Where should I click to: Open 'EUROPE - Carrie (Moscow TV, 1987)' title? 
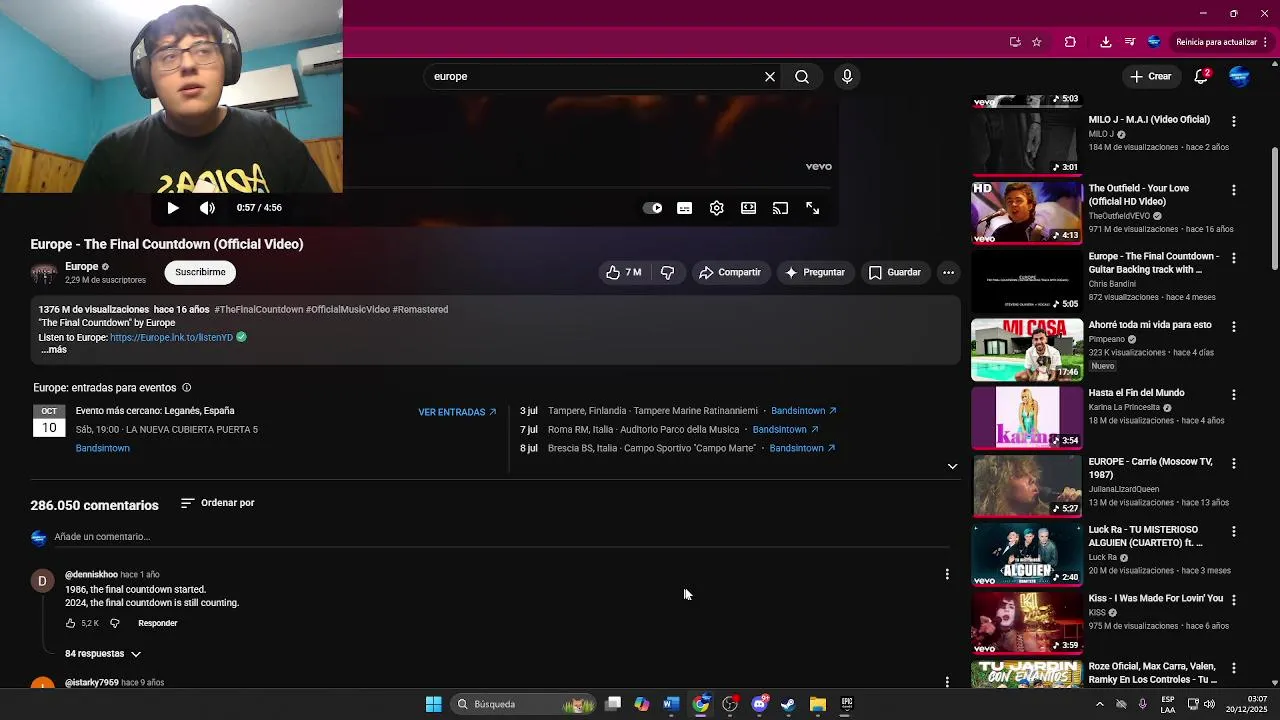tap(1150, 468)
